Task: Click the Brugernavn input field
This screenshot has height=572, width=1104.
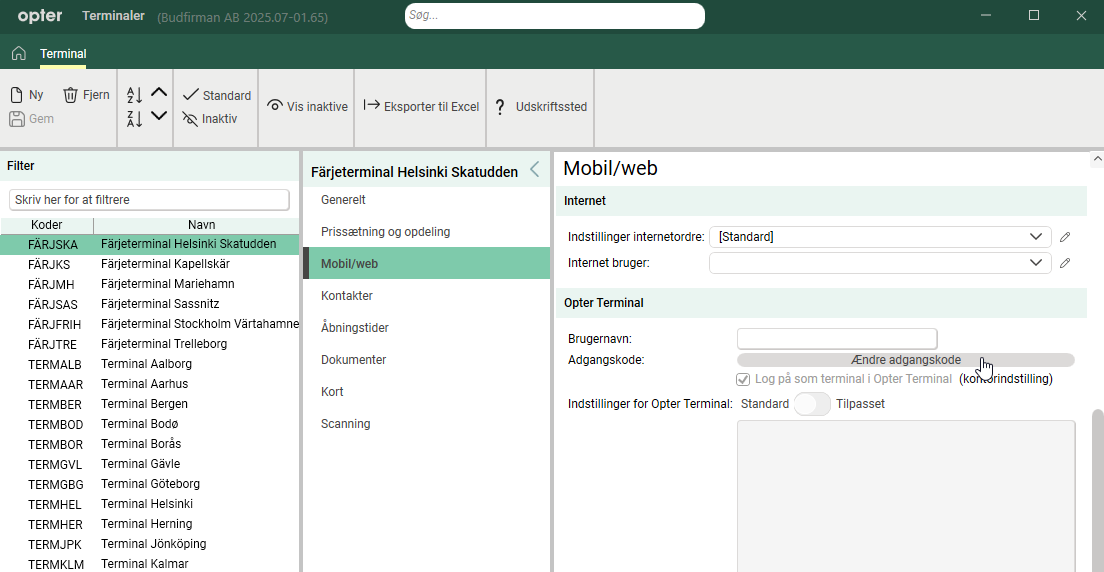Action: [x=836, y=339]
